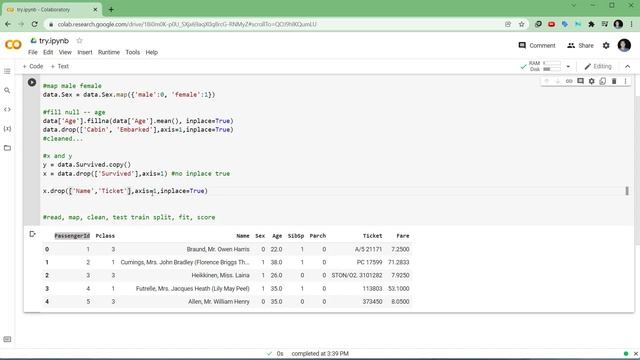
Task: Click the try.ipynb notebook title
Action: click(54, 40)
